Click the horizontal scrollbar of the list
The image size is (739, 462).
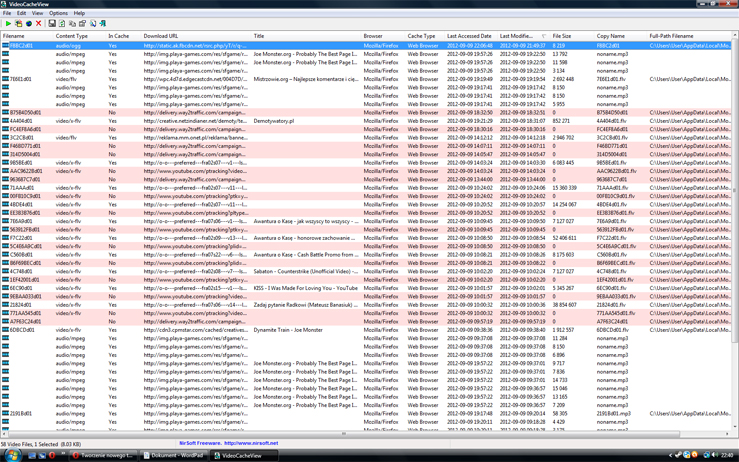344,434
